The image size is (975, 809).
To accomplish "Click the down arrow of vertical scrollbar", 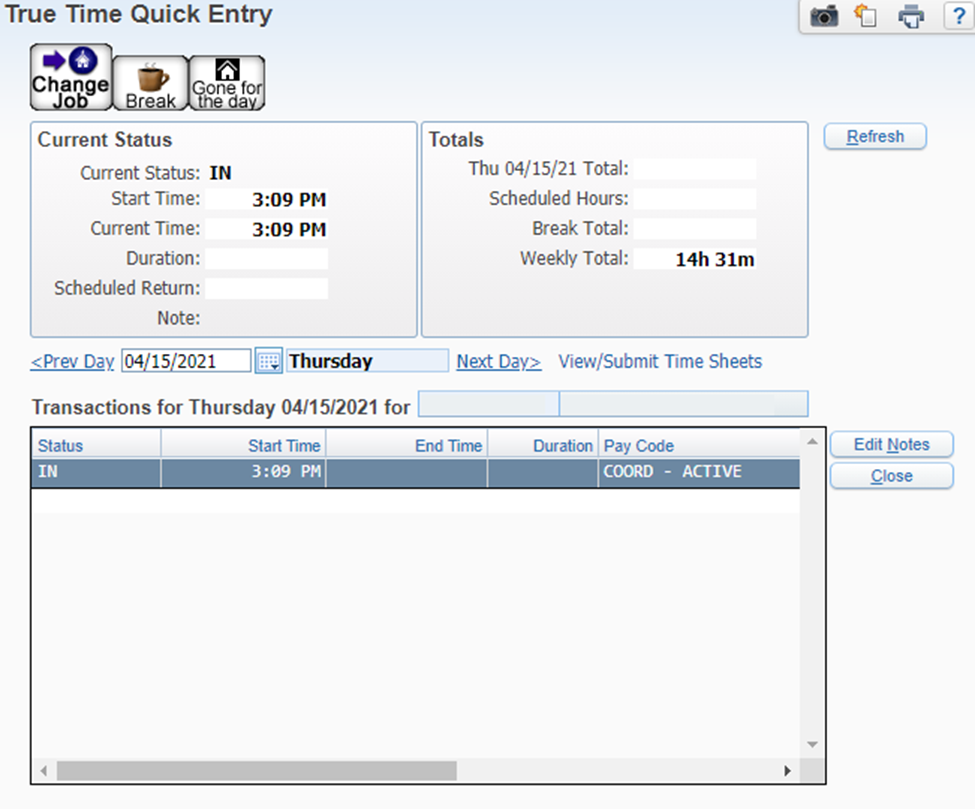I will [812, 744].
